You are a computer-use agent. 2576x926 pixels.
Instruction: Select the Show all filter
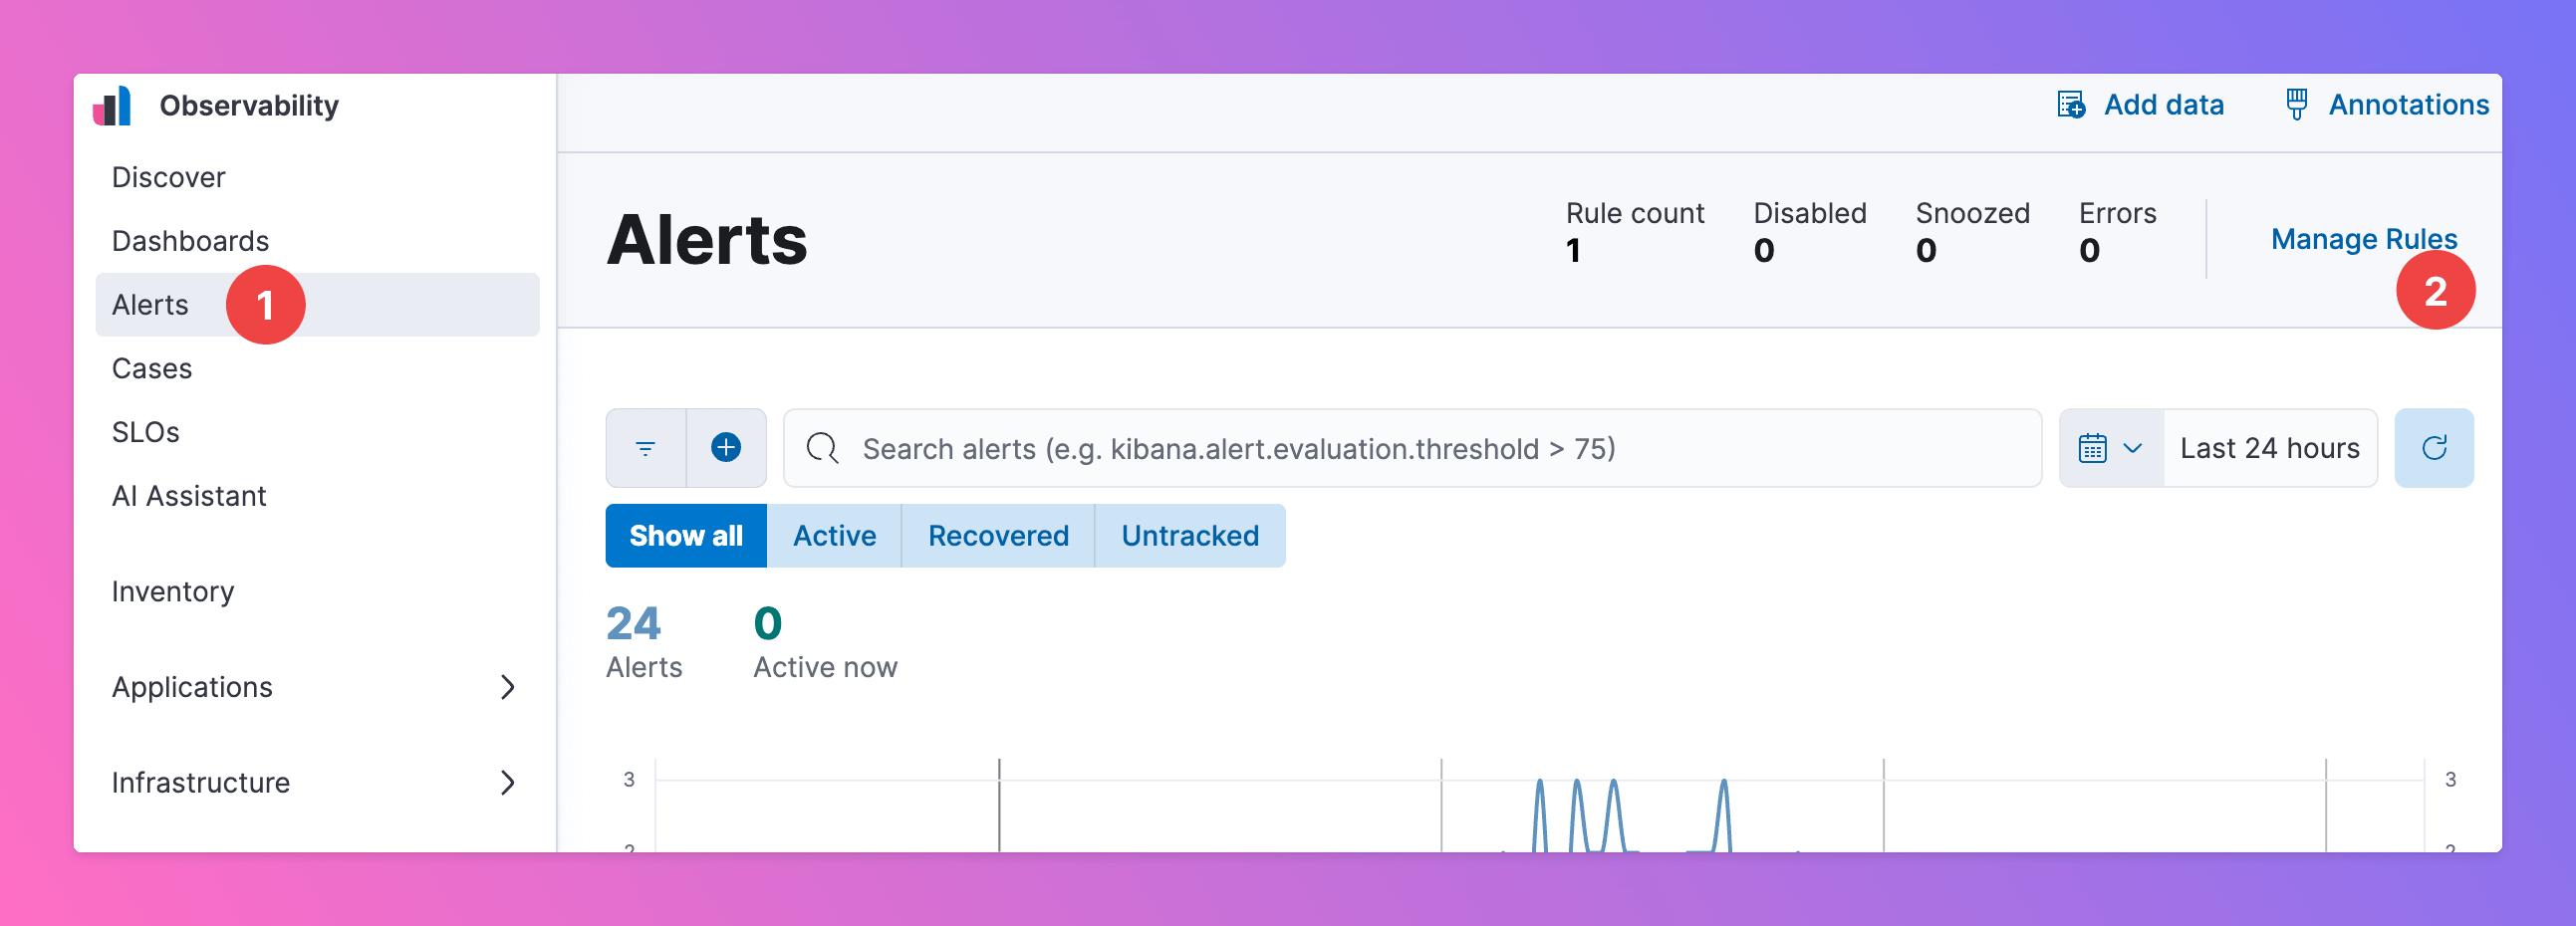pos(686,536)
